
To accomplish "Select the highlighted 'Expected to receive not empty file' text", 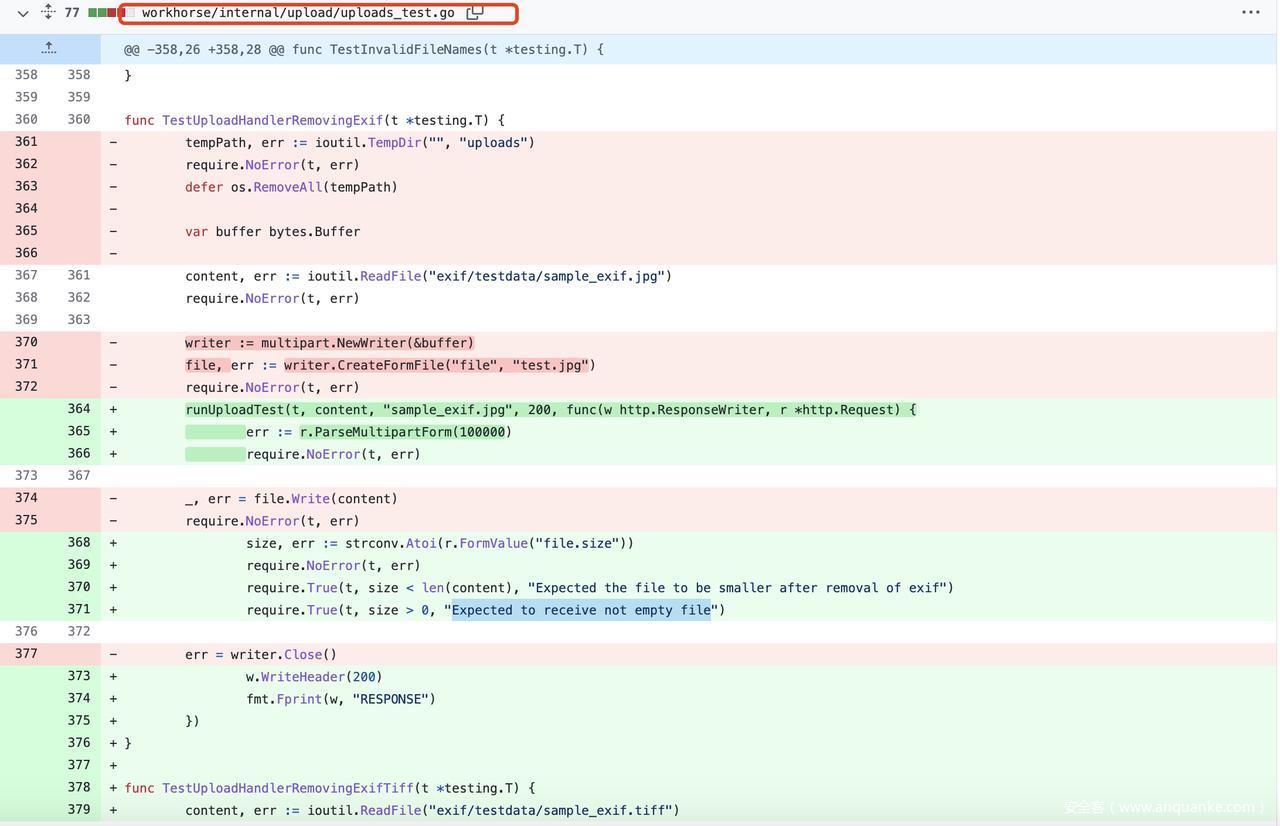I will pyautogui.click(x=580, y=610).
